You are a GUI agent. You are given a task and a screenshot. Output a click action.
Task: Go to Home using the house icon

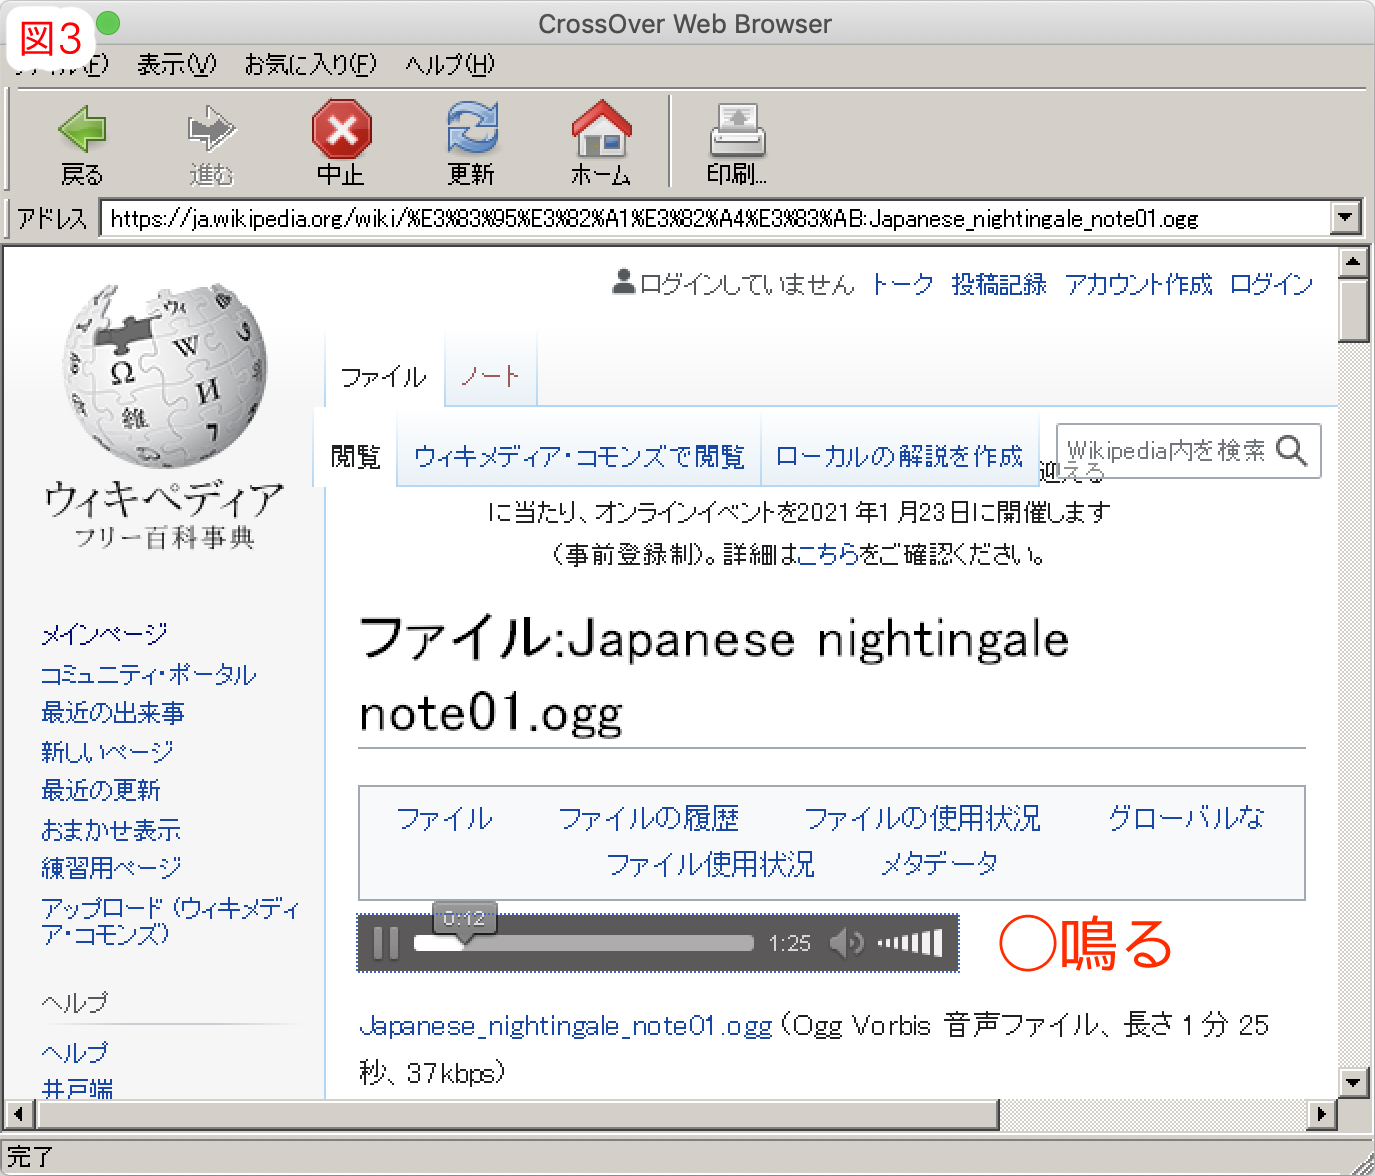coord(601,130)
